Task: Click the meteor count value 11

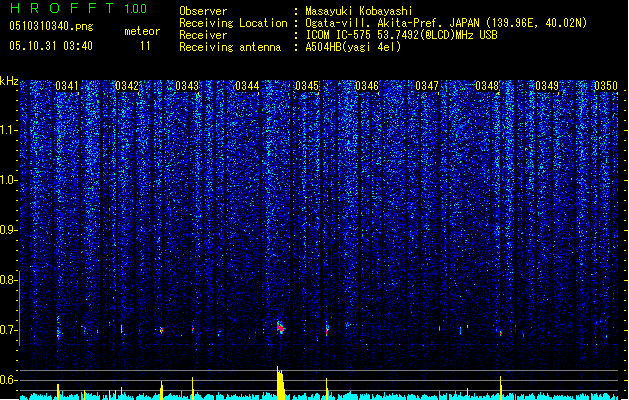Action: [x=145, y=46]
